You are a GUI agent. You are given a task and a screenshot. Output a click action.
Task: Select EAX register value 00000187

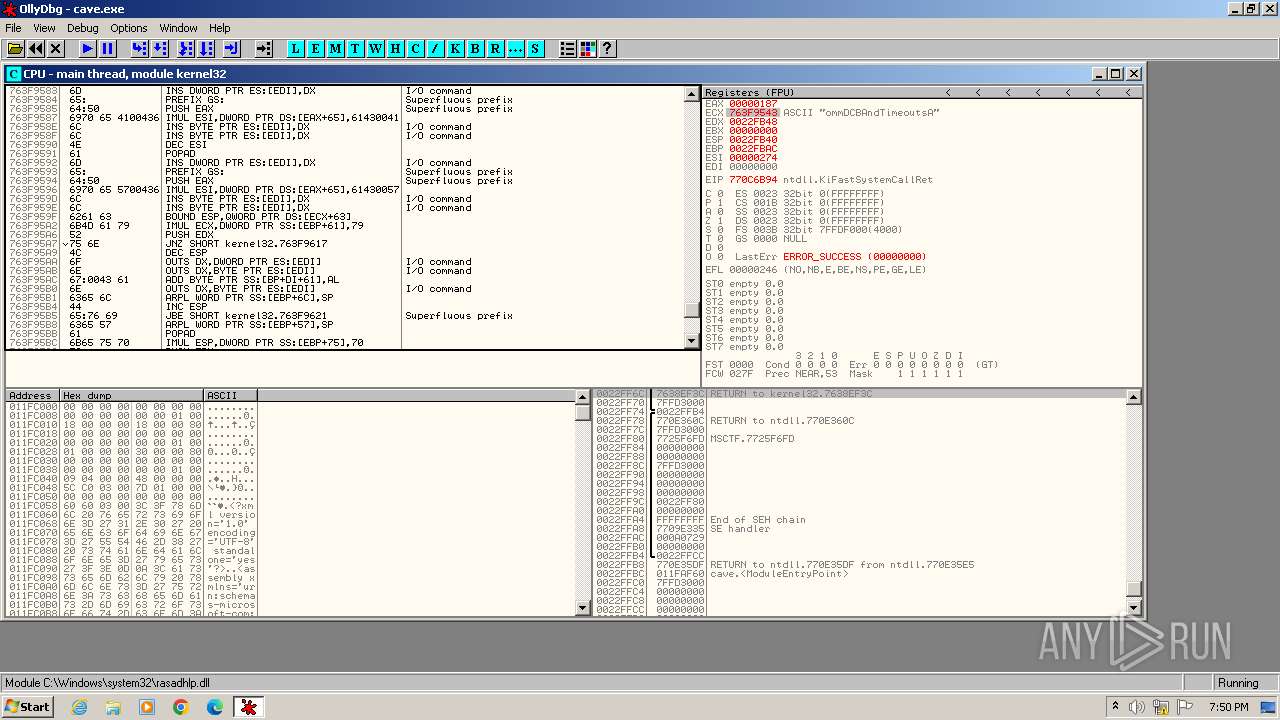click(753, 104)
